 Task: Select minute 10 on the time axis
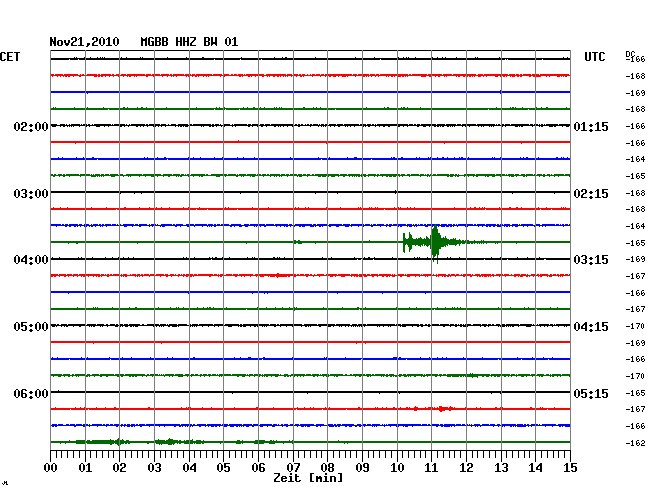coord(397,467)
